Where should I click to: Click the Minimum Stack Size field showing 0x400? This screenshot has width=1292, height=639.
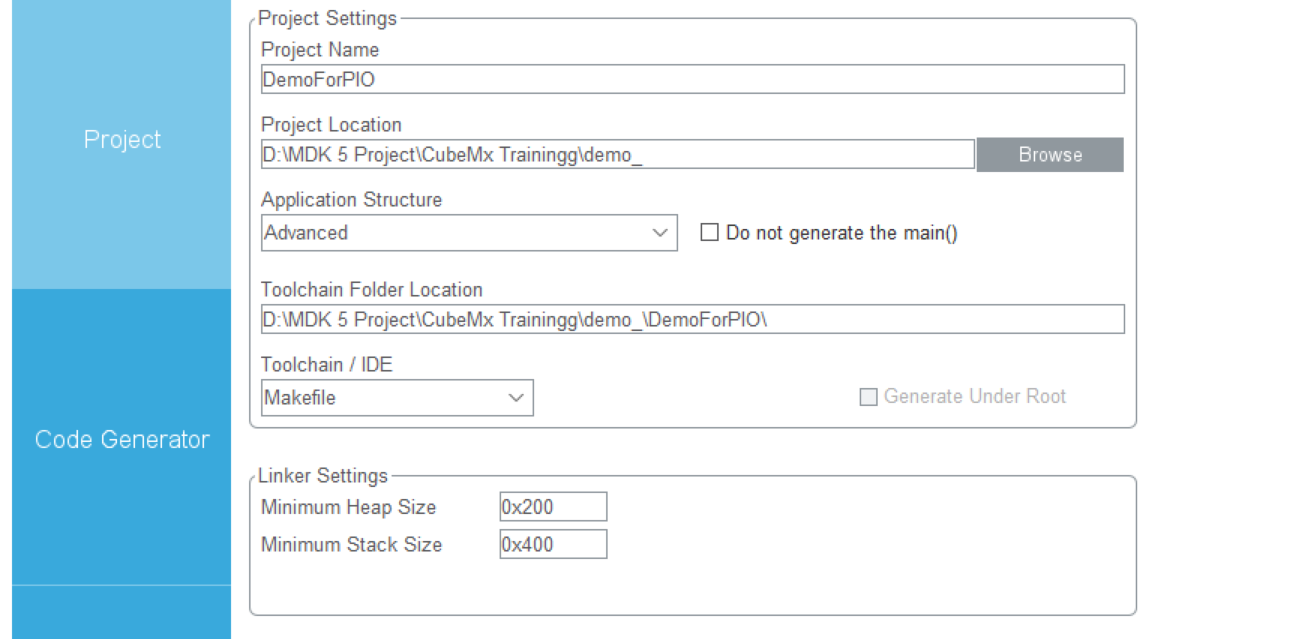553,545
